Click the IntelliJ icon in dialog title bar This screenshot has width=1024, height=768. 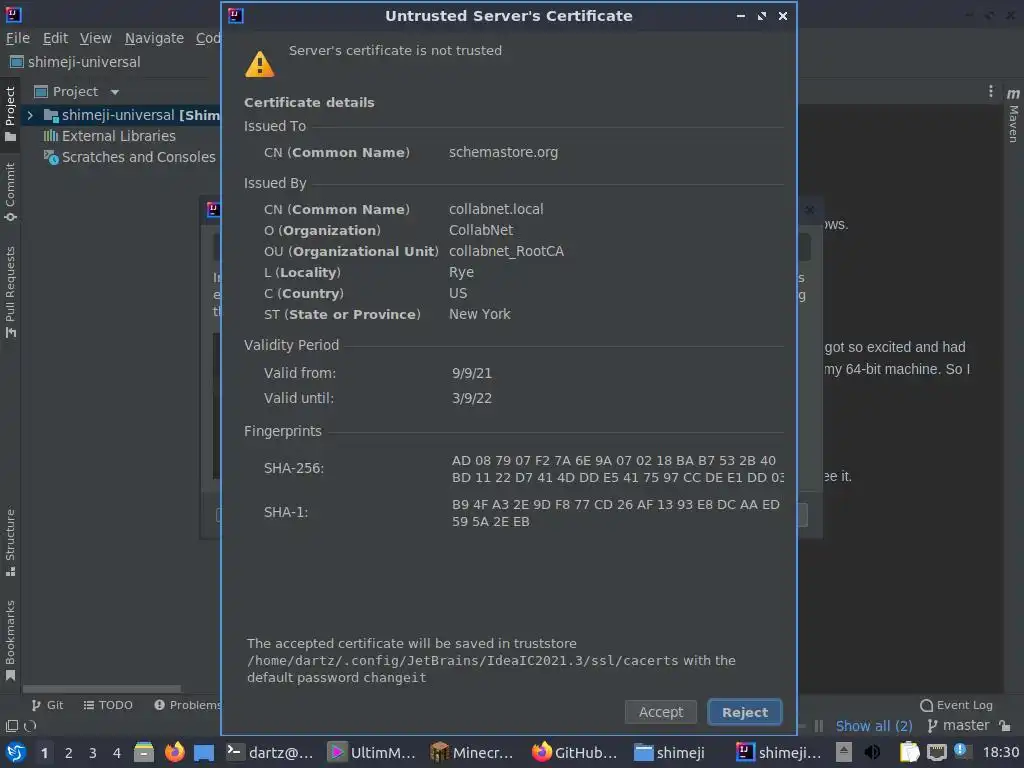236,16
